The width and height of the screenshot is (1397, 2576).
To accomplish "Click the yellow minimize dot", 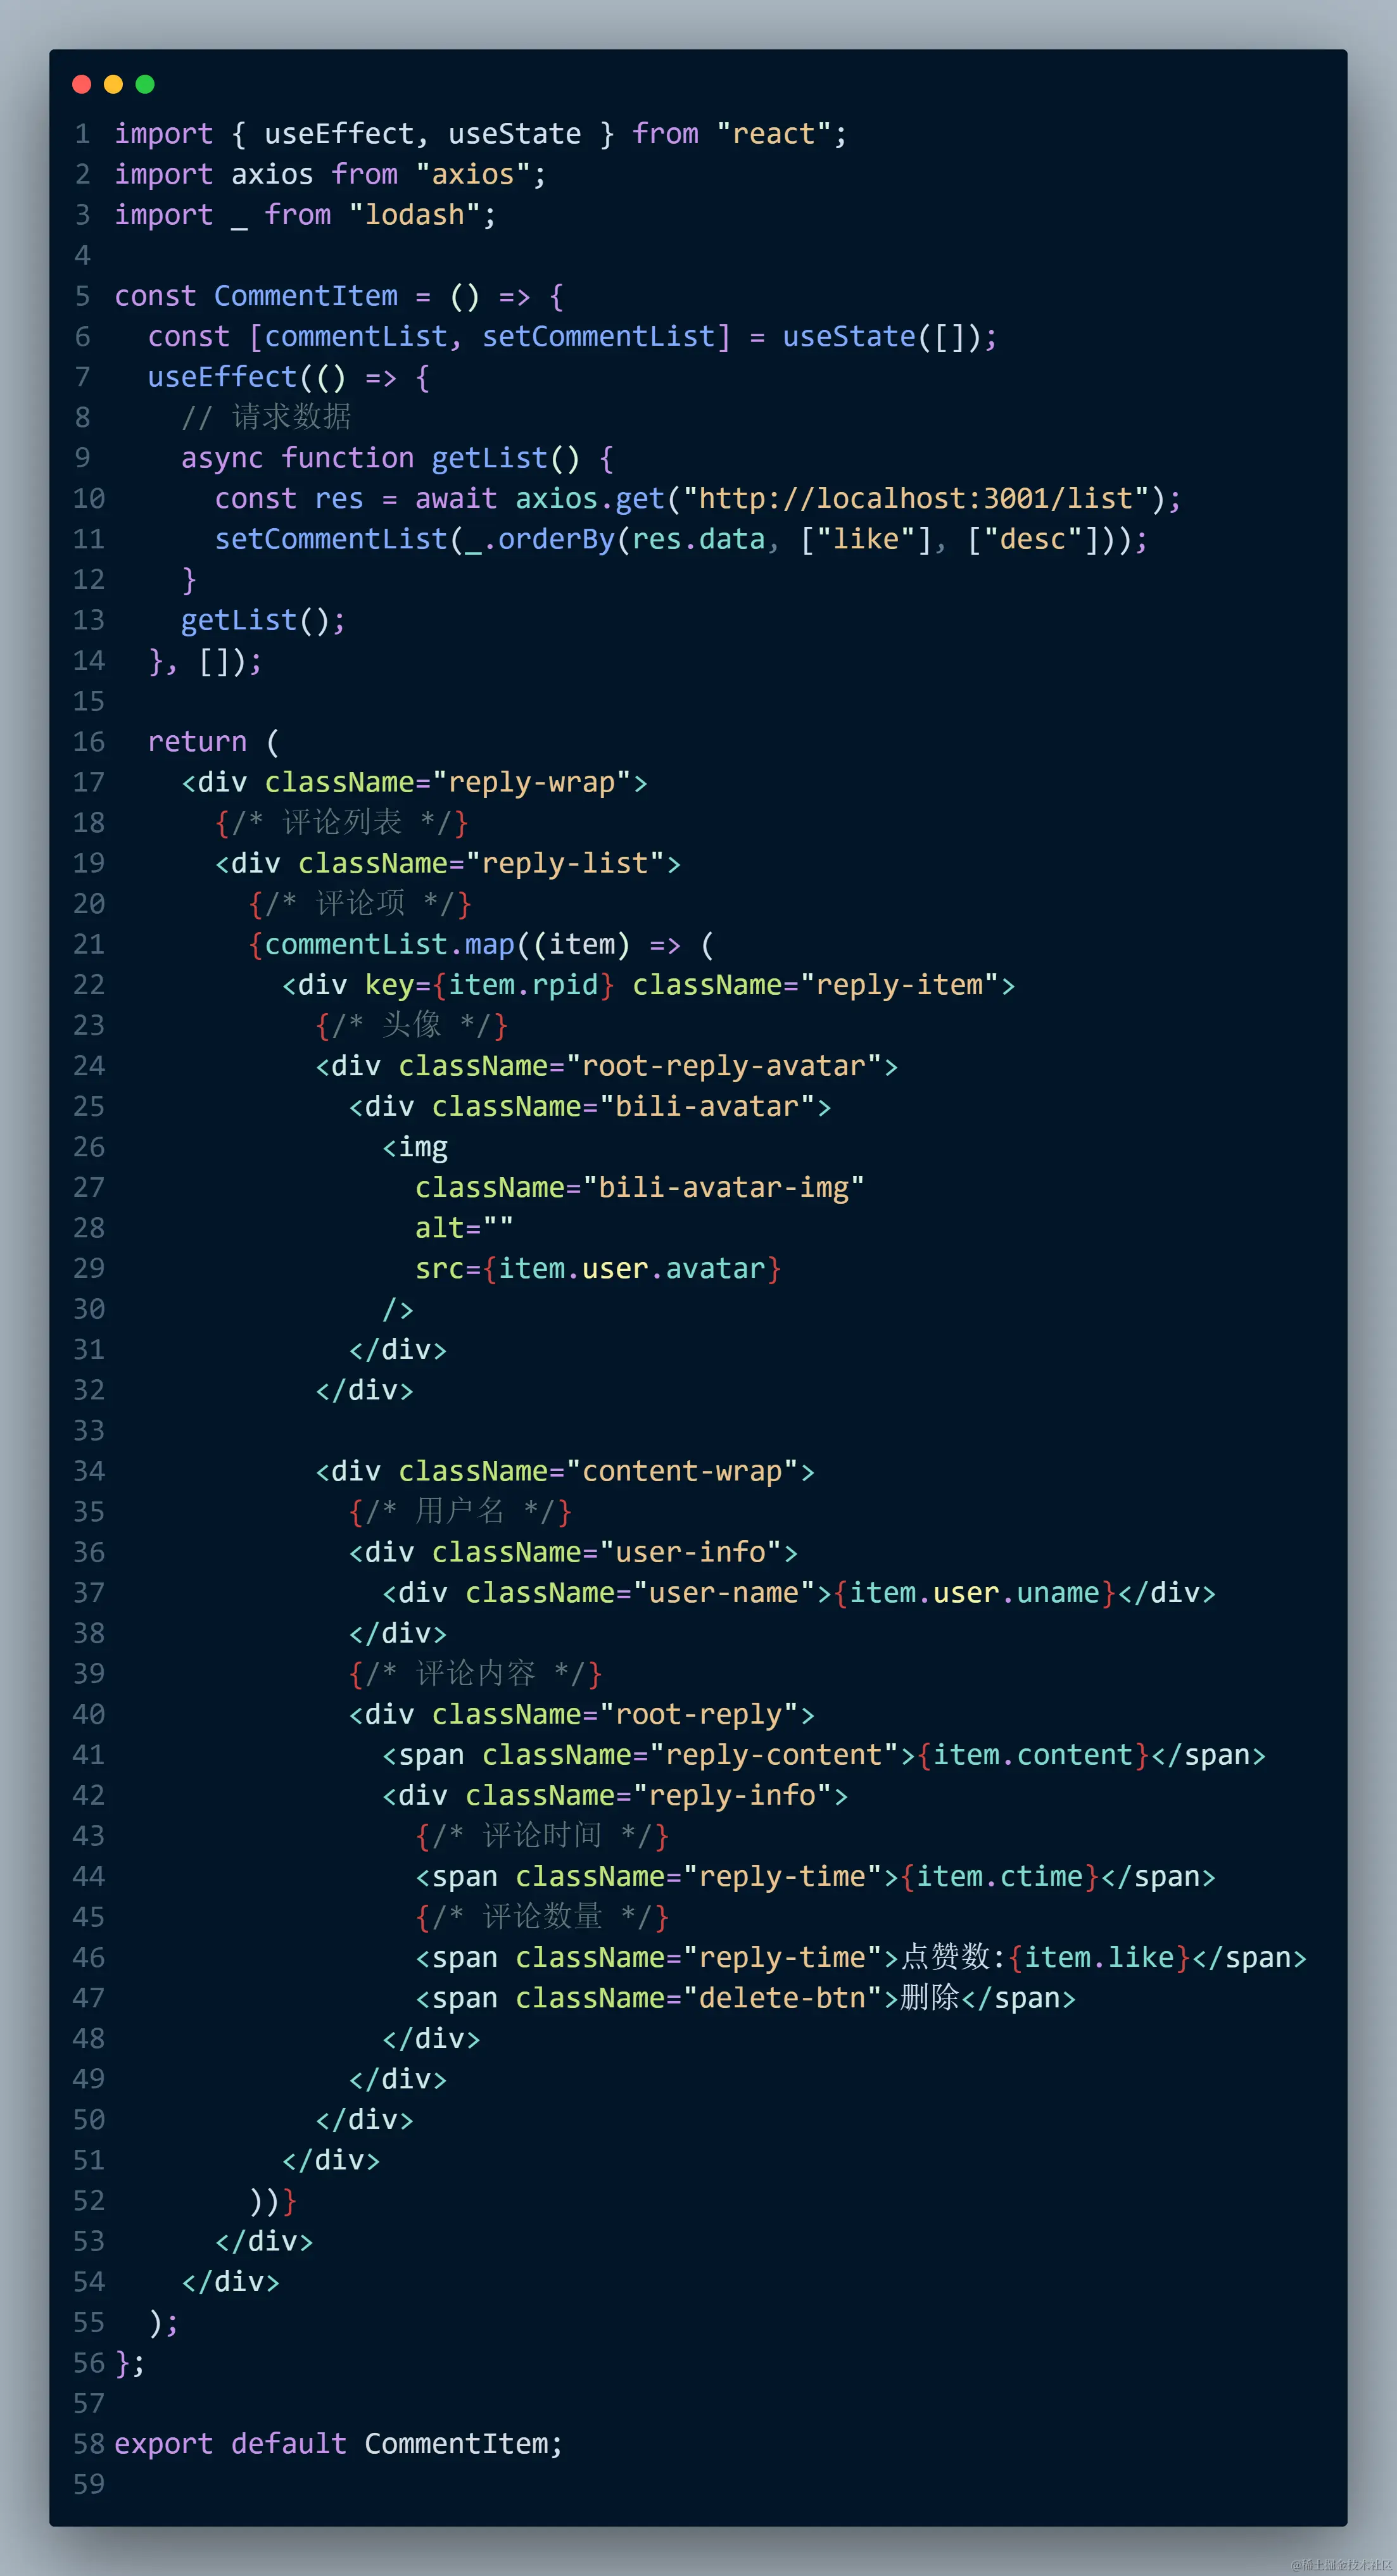I will (113, 84).
